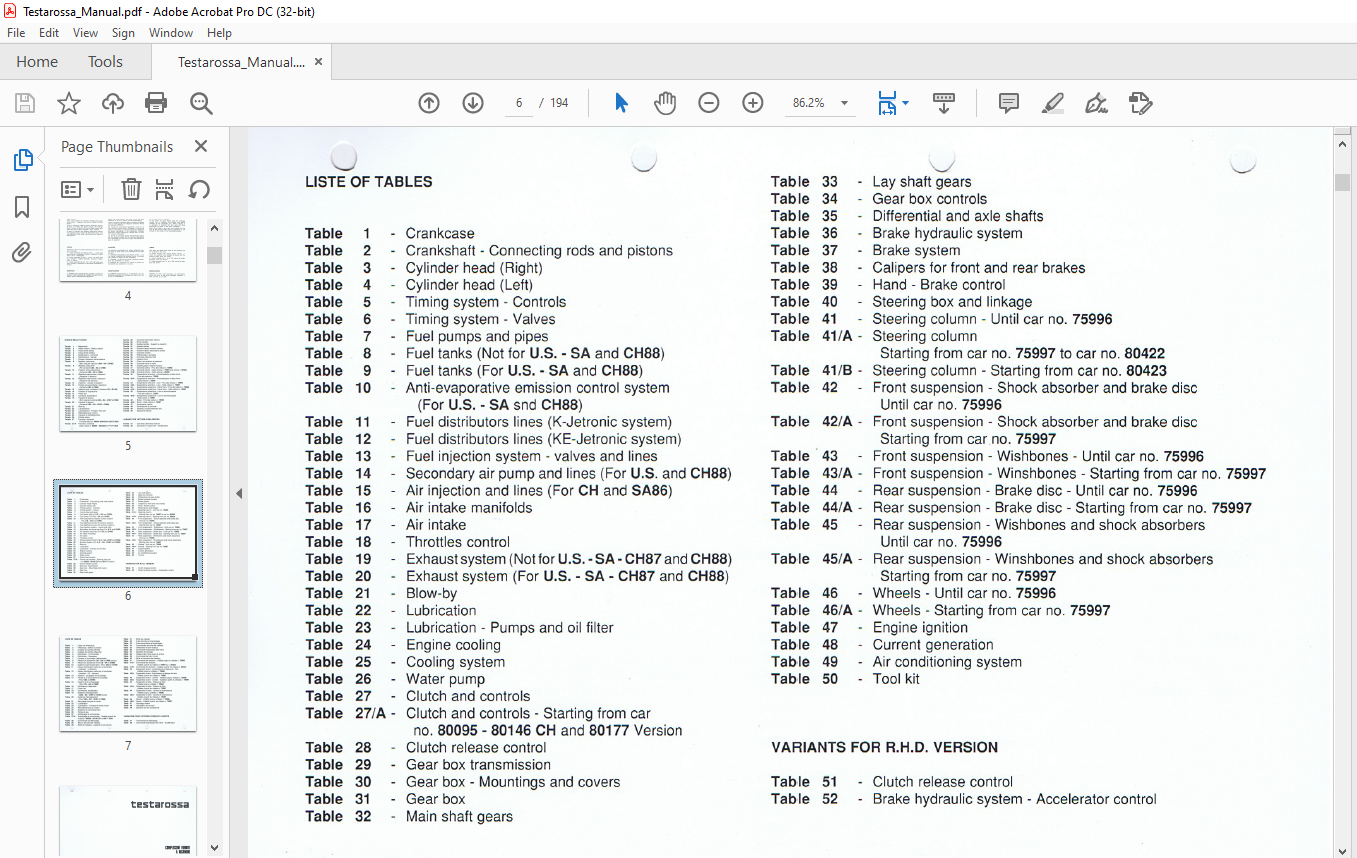Select the Testarossa_Manual document tab
Image resolution: width=1357 pixels, height=858 pixels.
pos(242,62)
